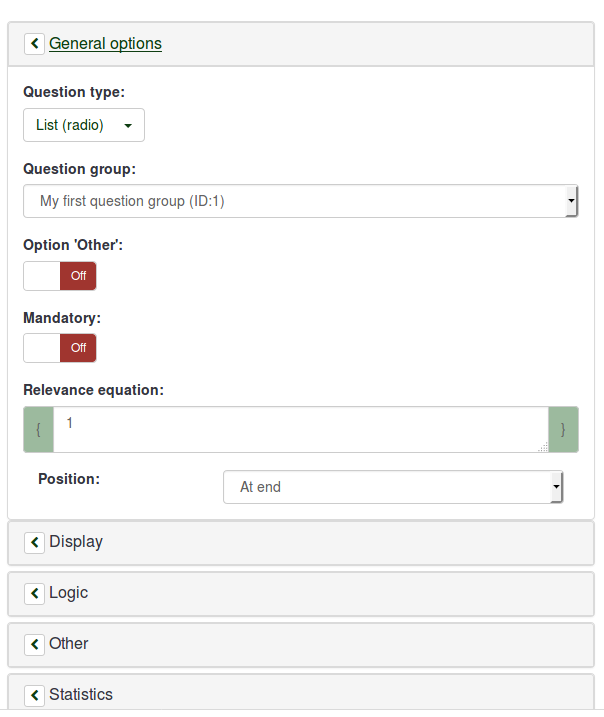
Task: Click the General options heading link
Action: pos(105,44)
